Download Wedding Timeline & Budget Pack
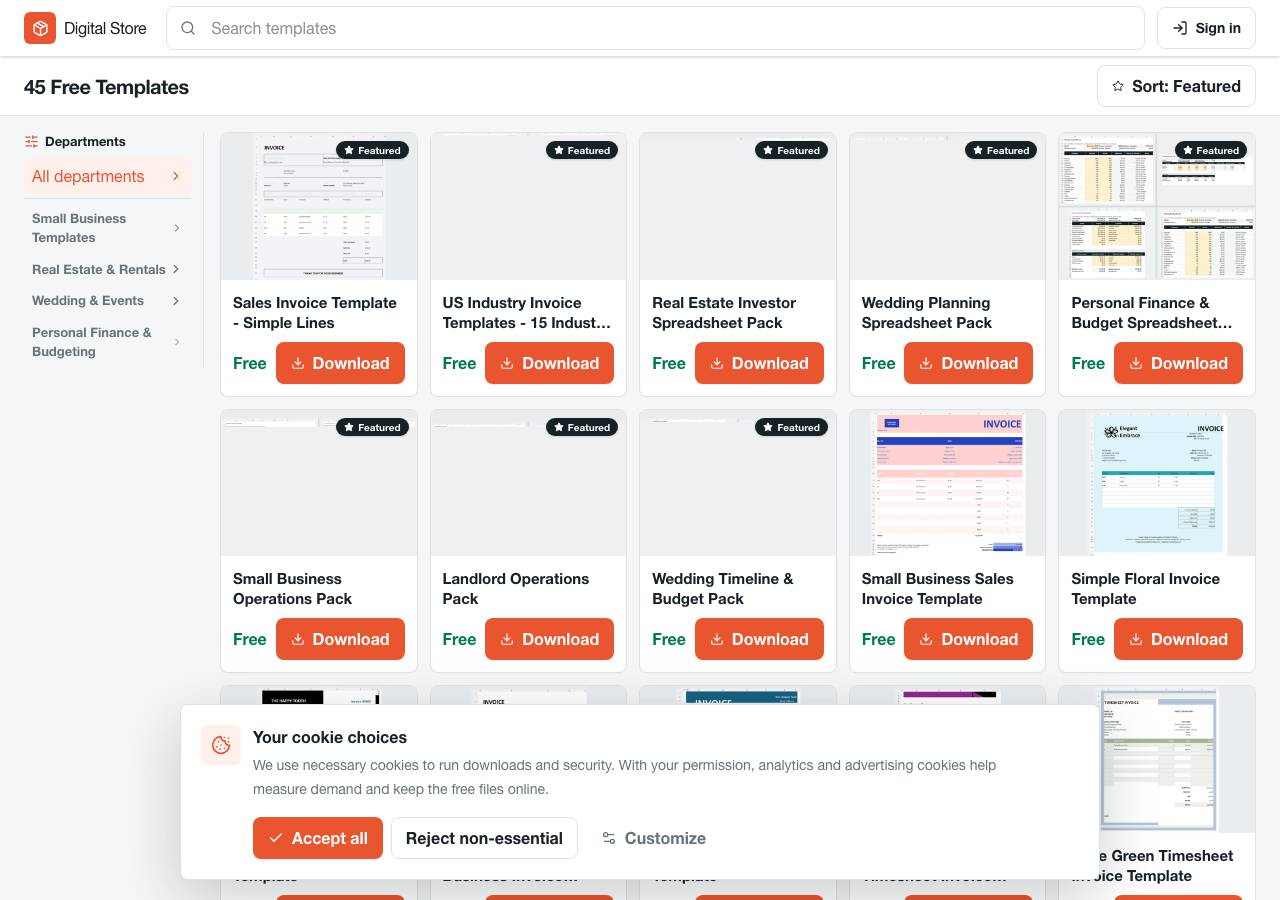 tap(759, 639)
